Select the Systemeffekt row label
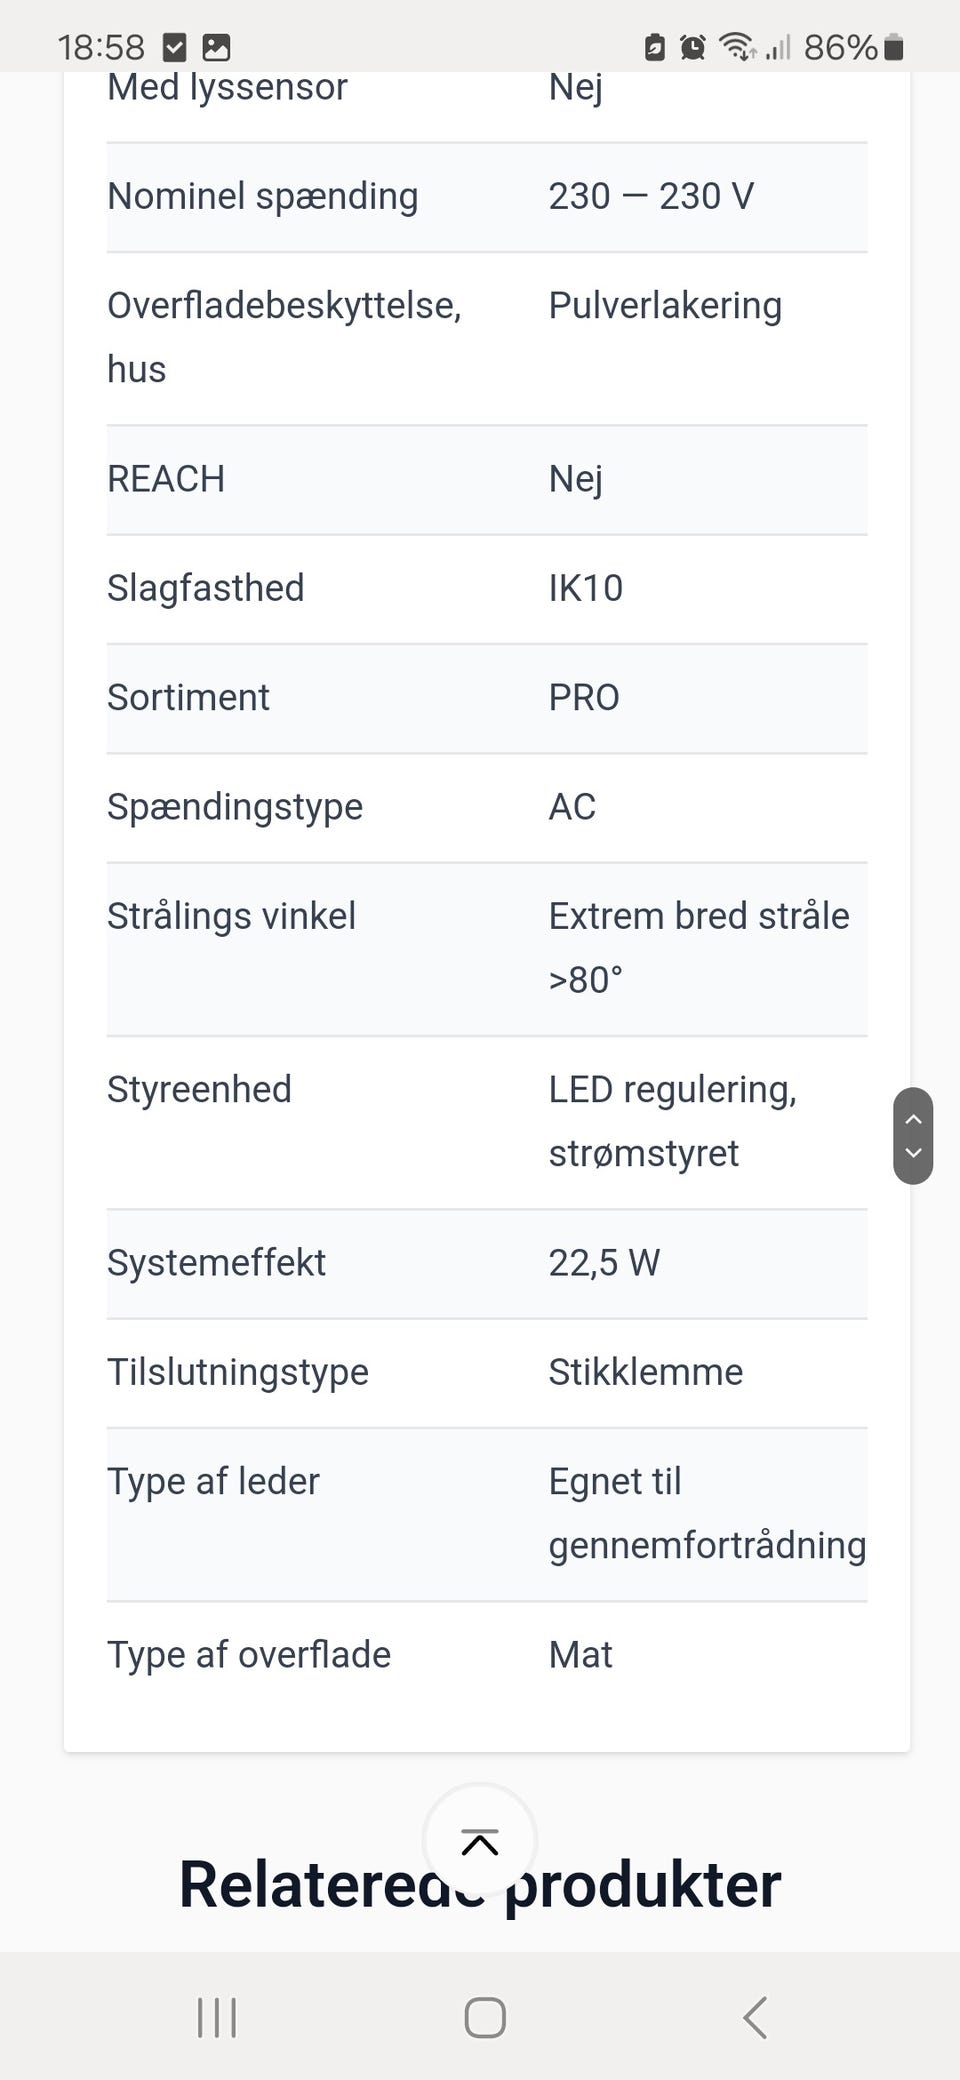Screen dimensions: 960x2080 [216, 1263]
